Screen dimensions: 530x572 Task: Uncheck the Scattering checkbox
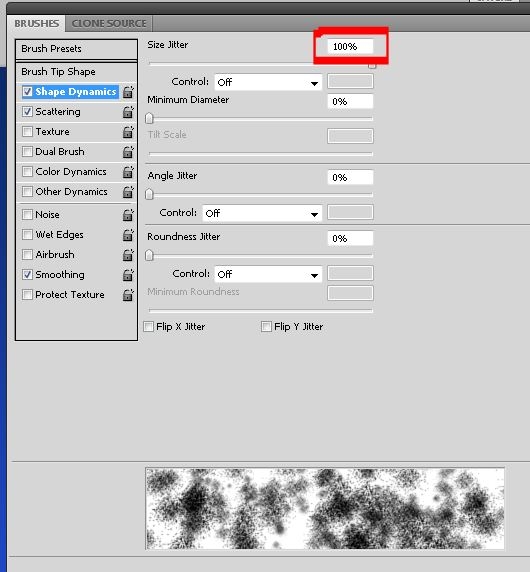(x=27, y=111)
